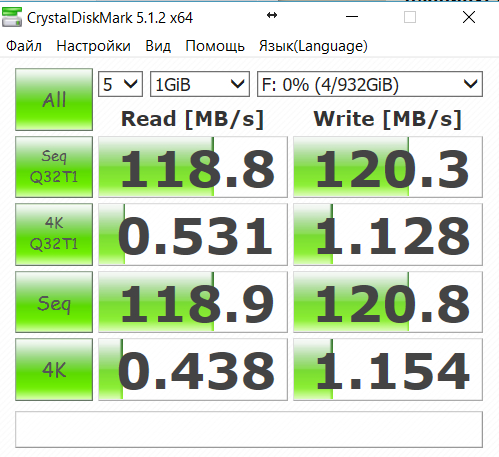Close the CrystalDiskMark window
499x457 pixels.
pyautogui.click(x=469, y=17)
